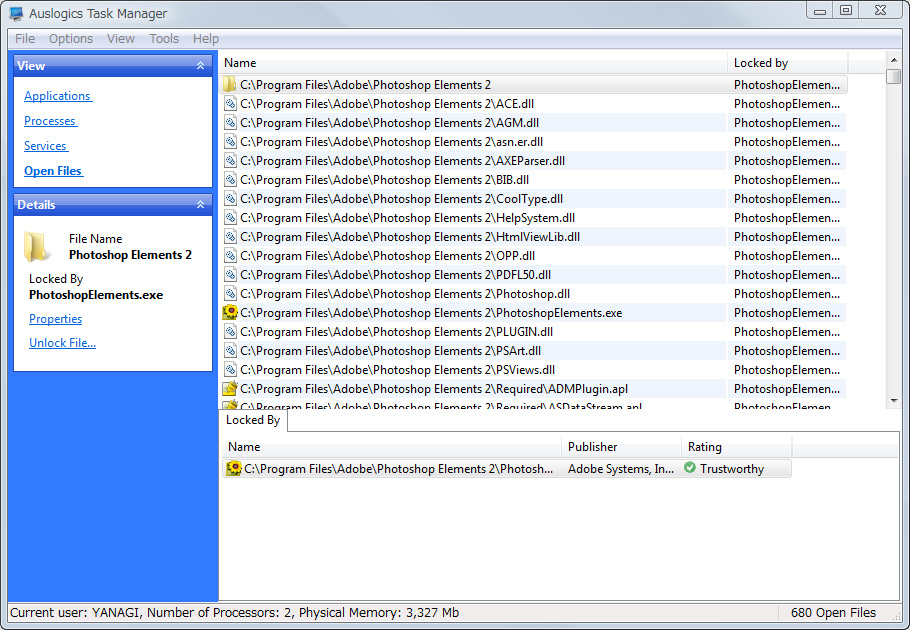Select the Locked By tab
Viewport: 910px width, 630px height.
click(253, 420)
